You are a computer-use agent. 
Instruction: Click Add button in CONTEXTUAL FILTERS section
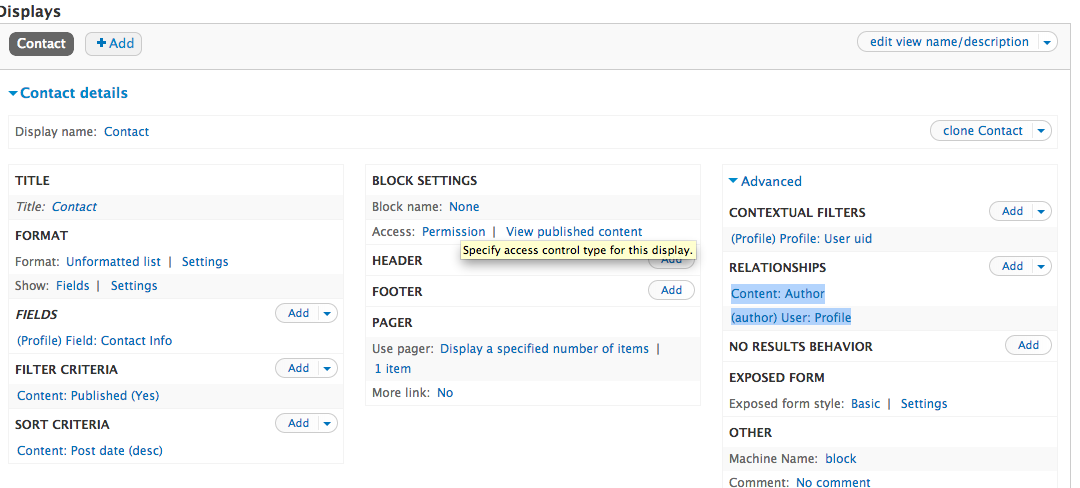tap(1012, 211)
